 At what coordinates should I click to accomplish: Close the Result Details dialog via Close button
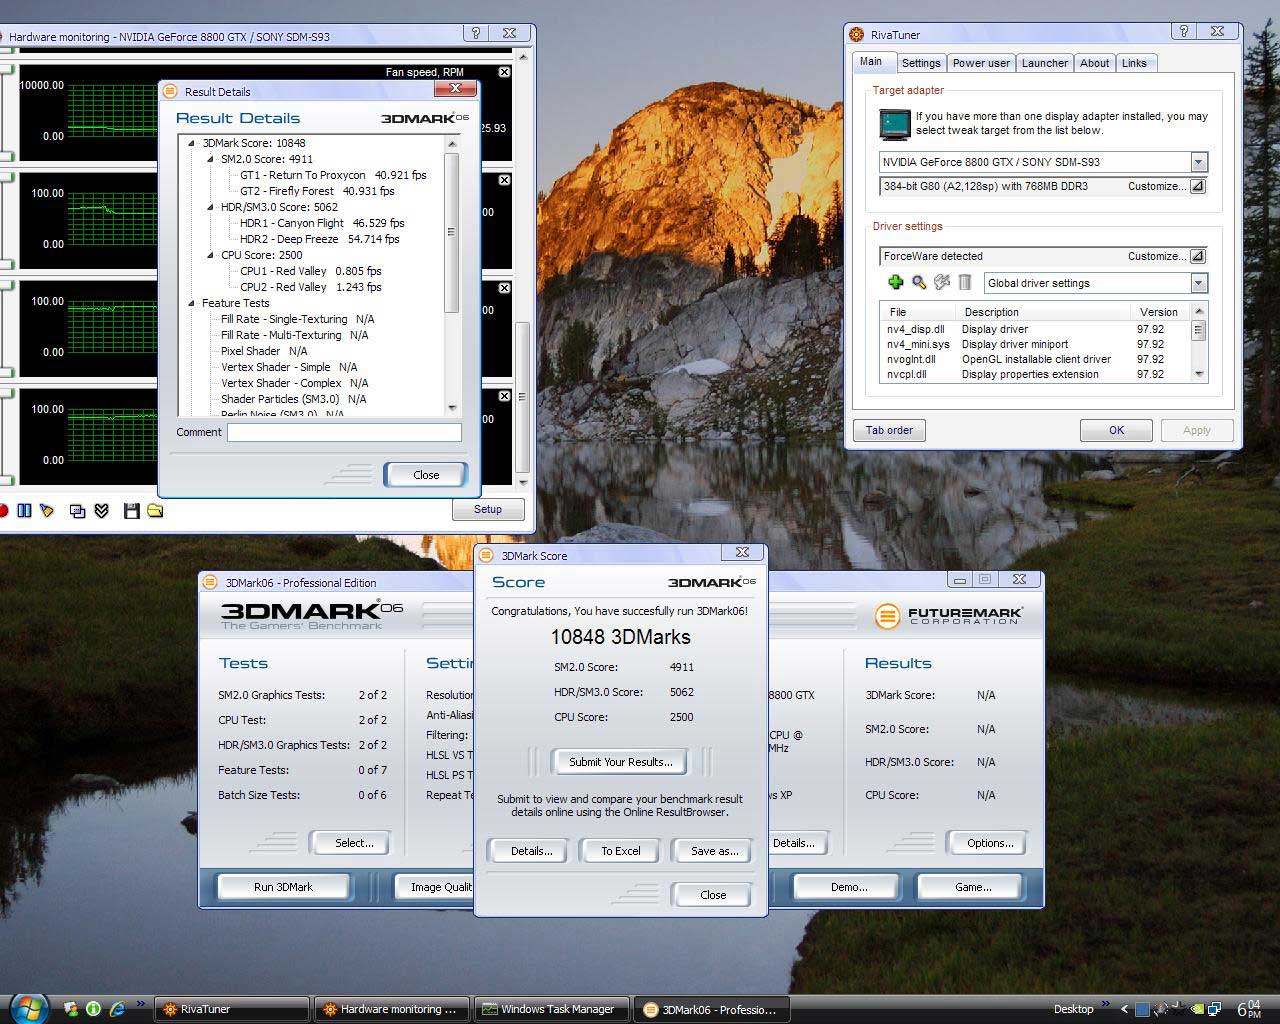(426, 475)
